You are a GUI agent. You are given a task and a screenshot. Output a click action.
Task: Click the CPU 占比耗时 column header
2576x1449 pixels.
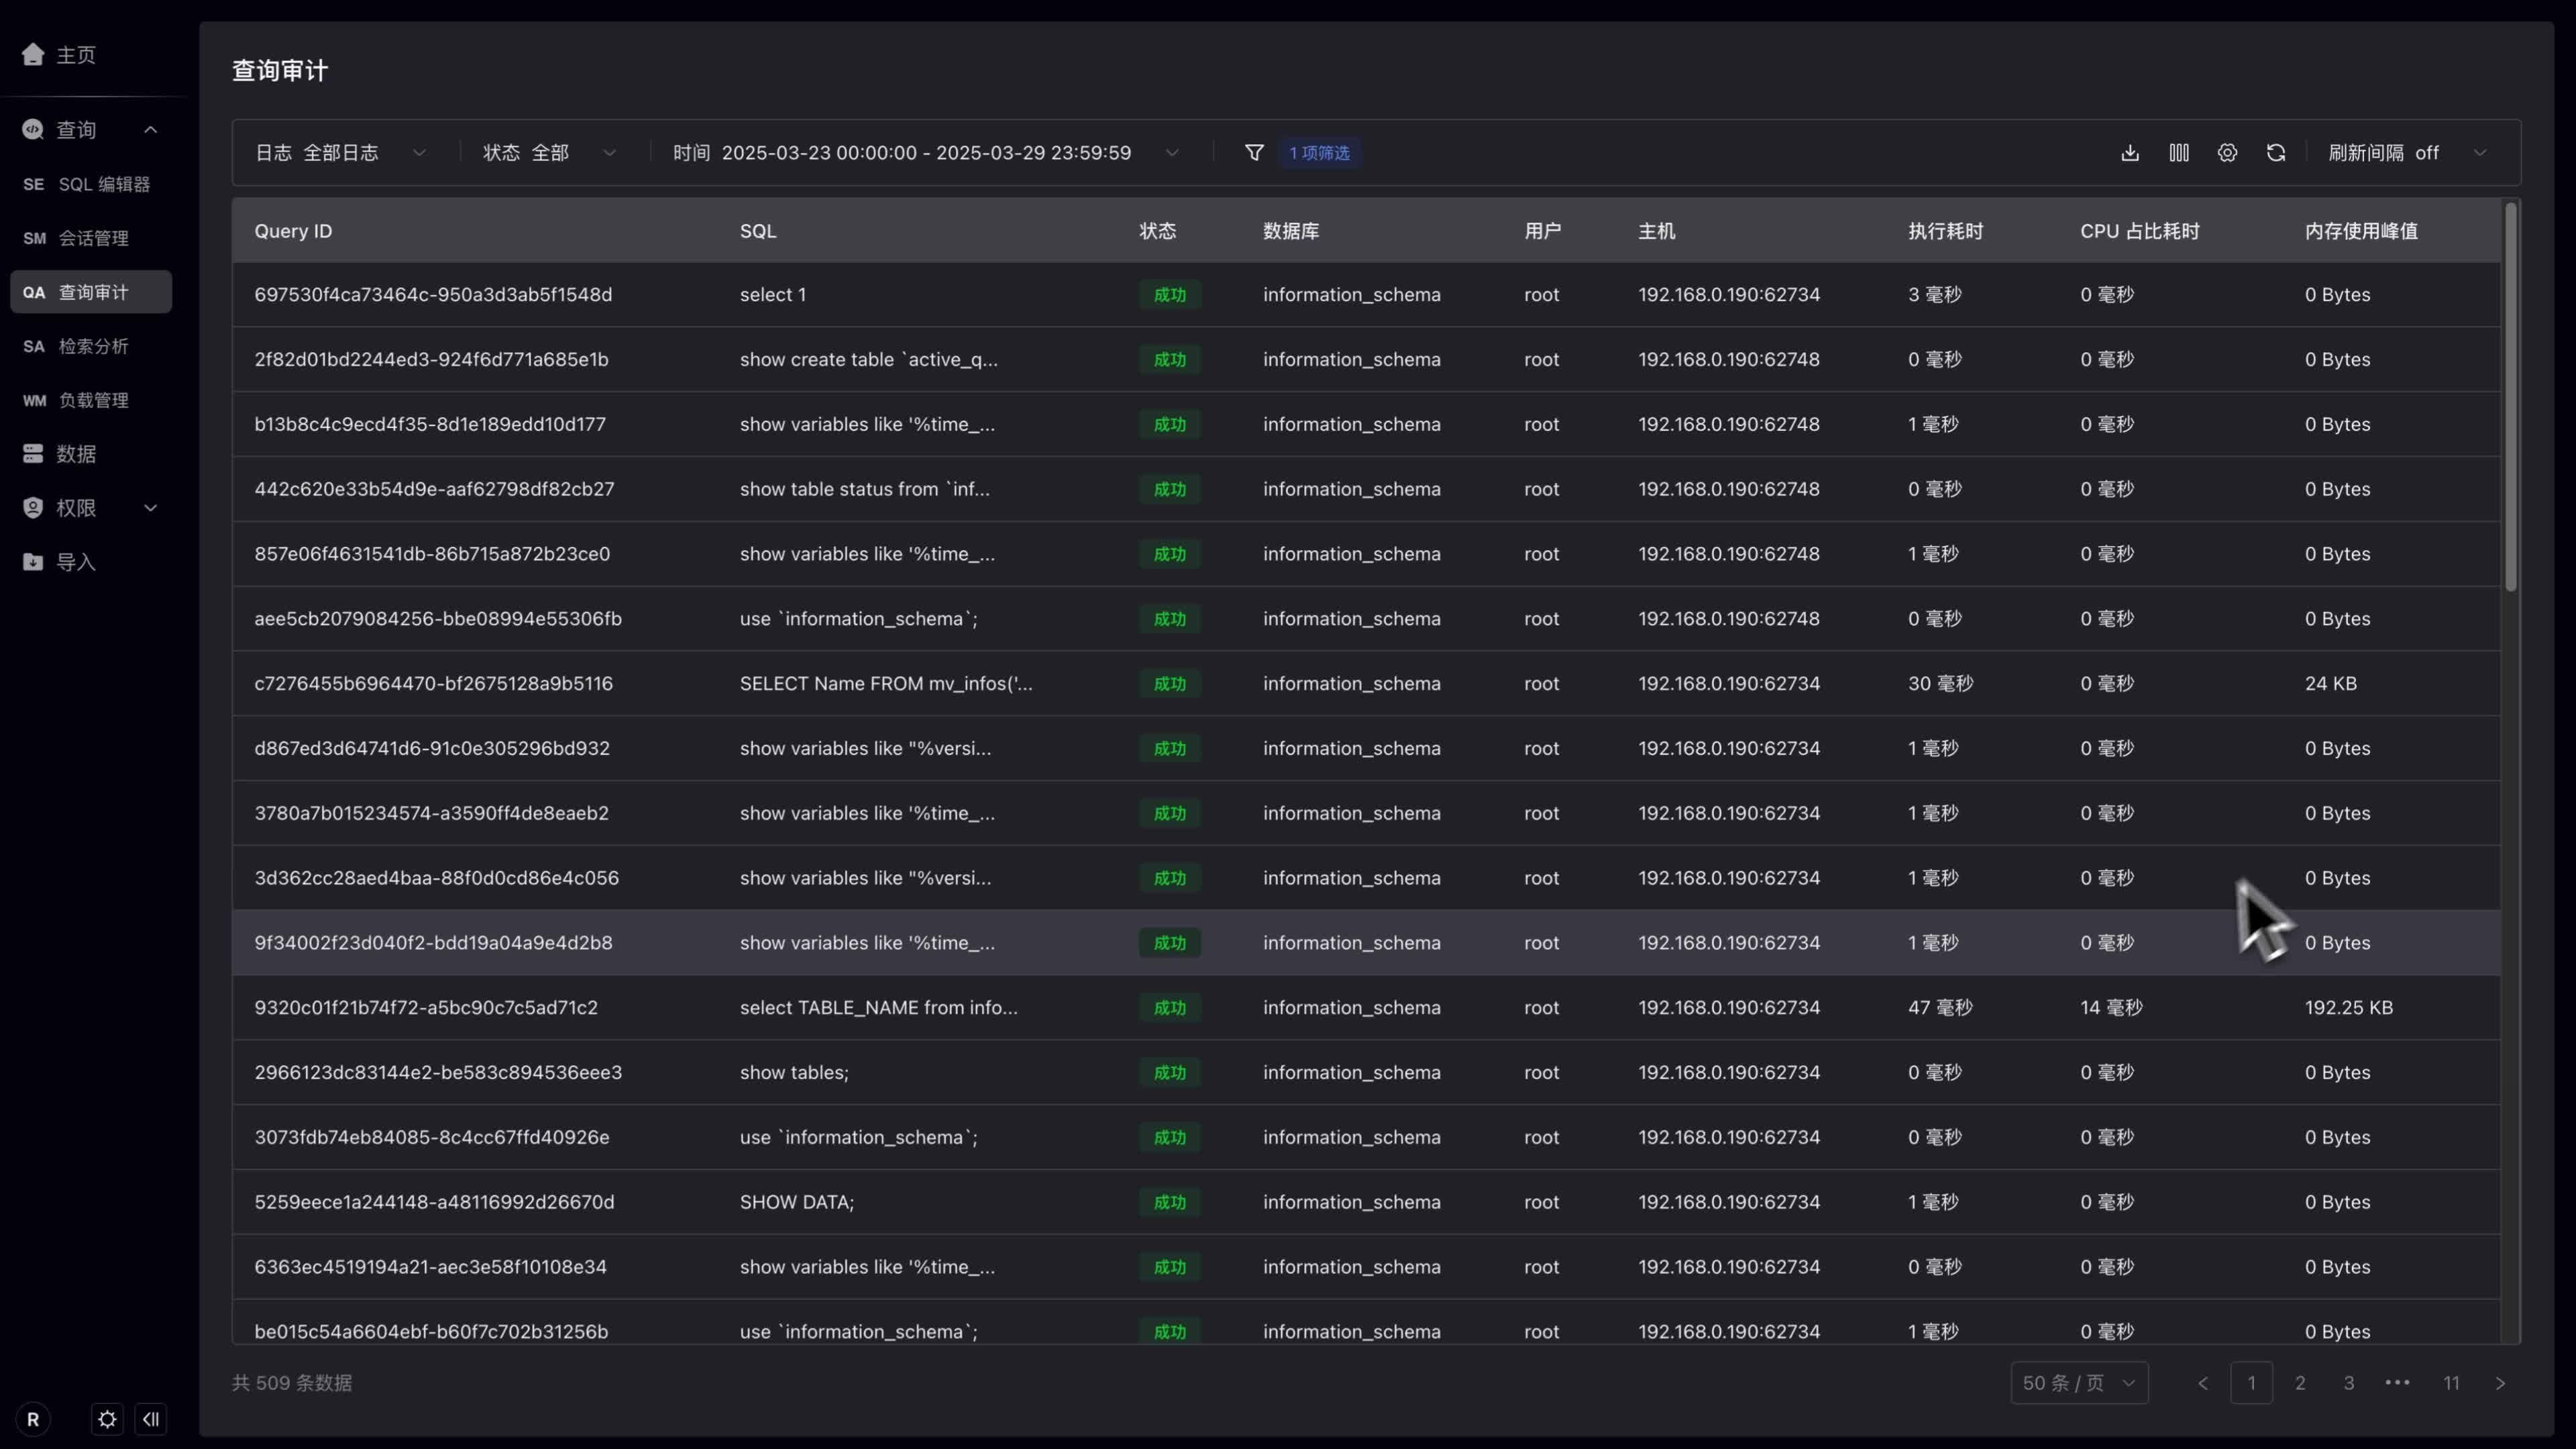pyautogui.click(x=2140, y=231)
